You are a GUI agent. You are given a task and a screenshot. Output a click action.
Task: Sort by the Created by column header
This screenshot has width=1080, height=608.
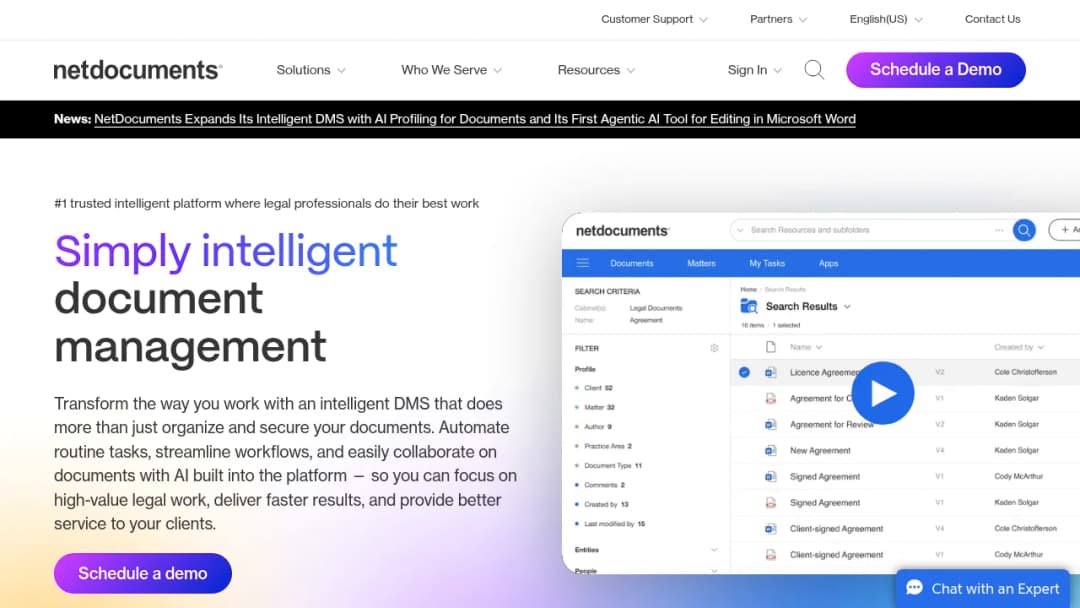click(x=1019, y=347)
